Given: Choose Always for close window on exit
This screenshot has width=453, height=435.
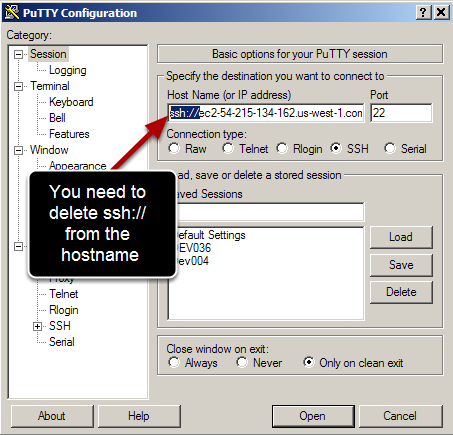Looking at the screenshot, I should coord(174,362).
